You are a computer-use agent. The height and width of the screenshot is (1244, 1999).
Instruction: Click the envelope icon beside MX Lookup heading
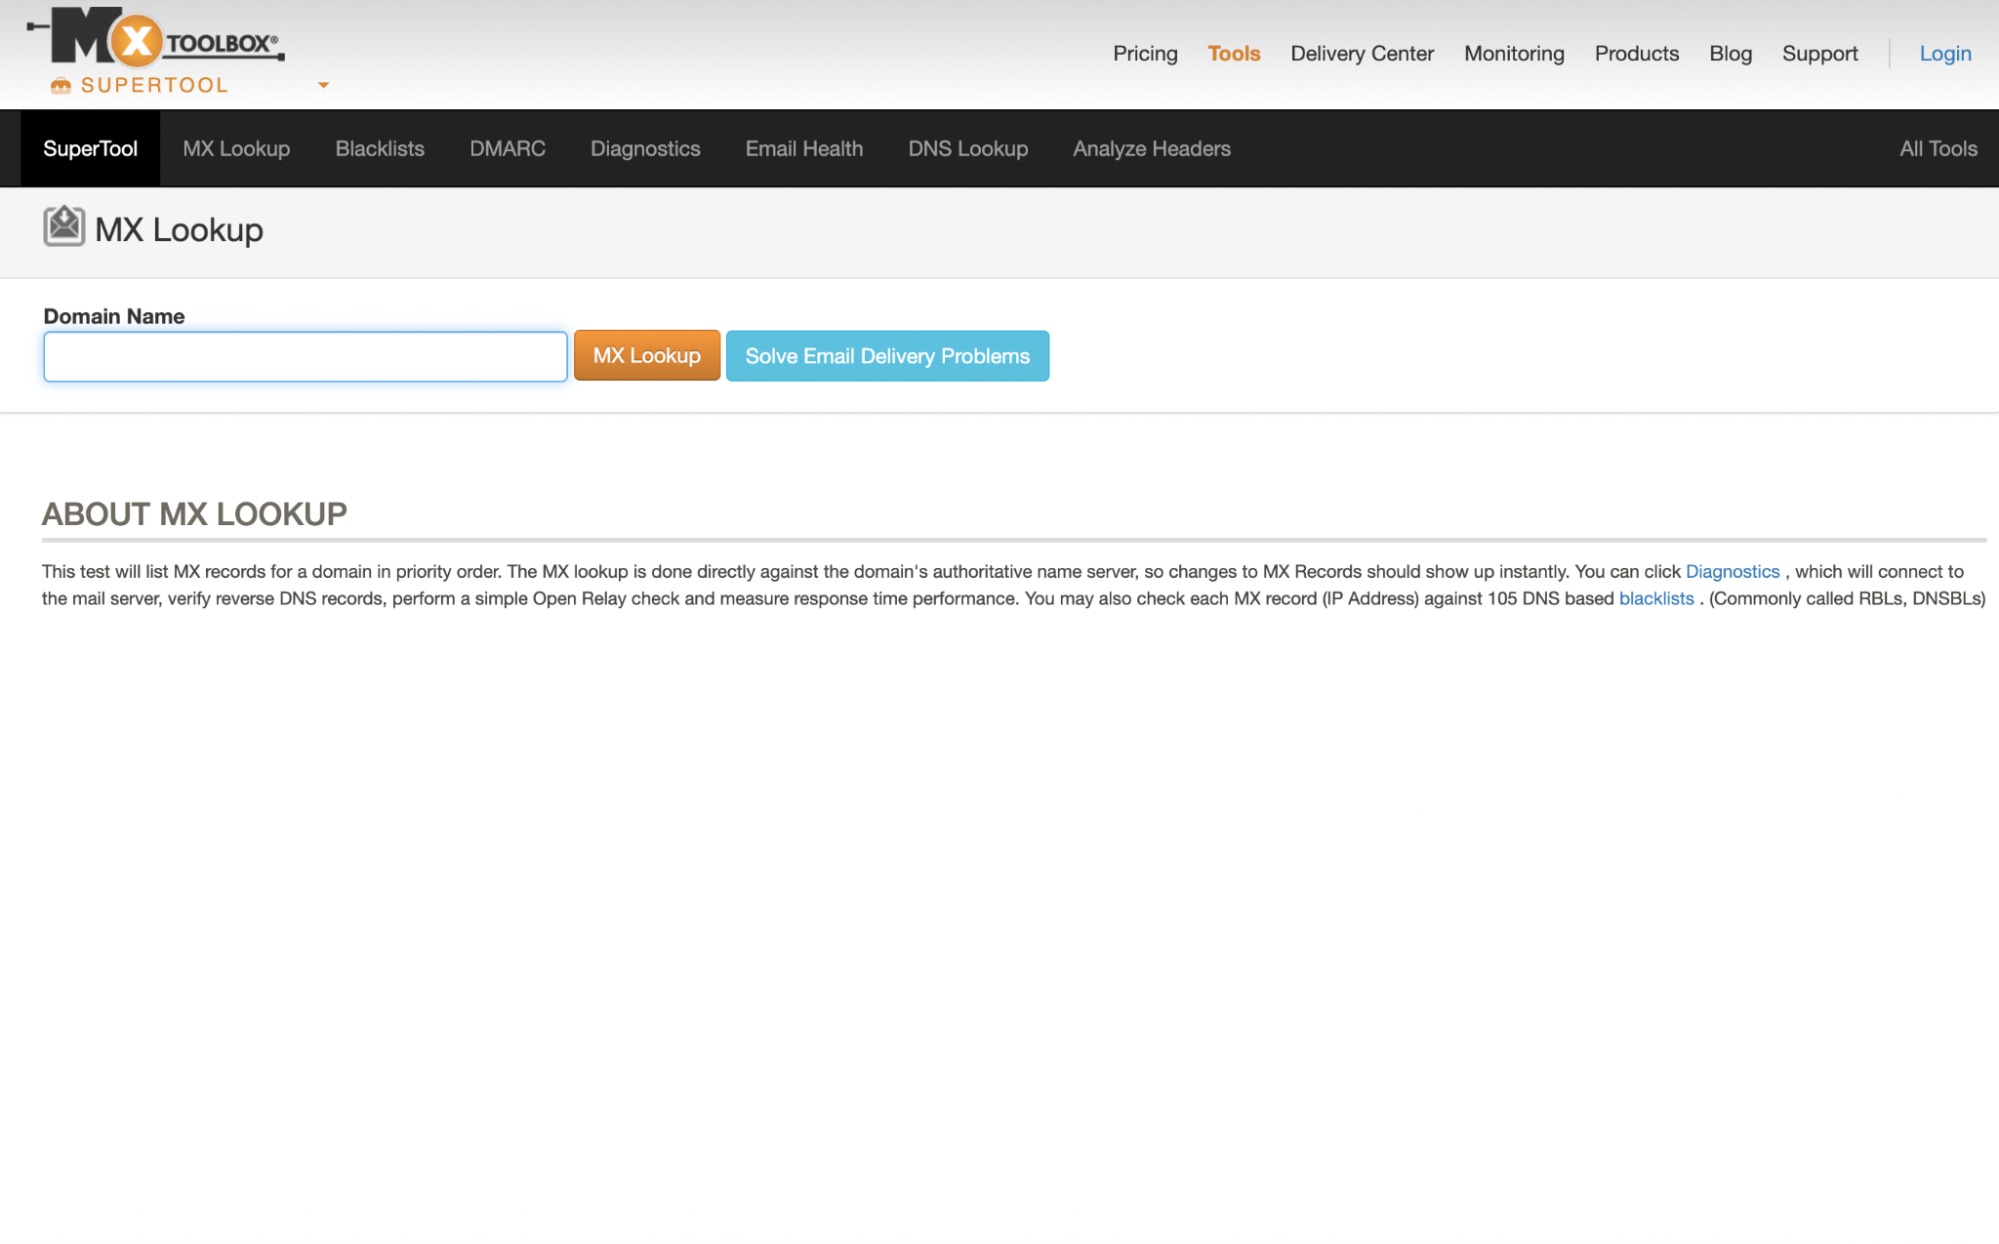point(62,227)
